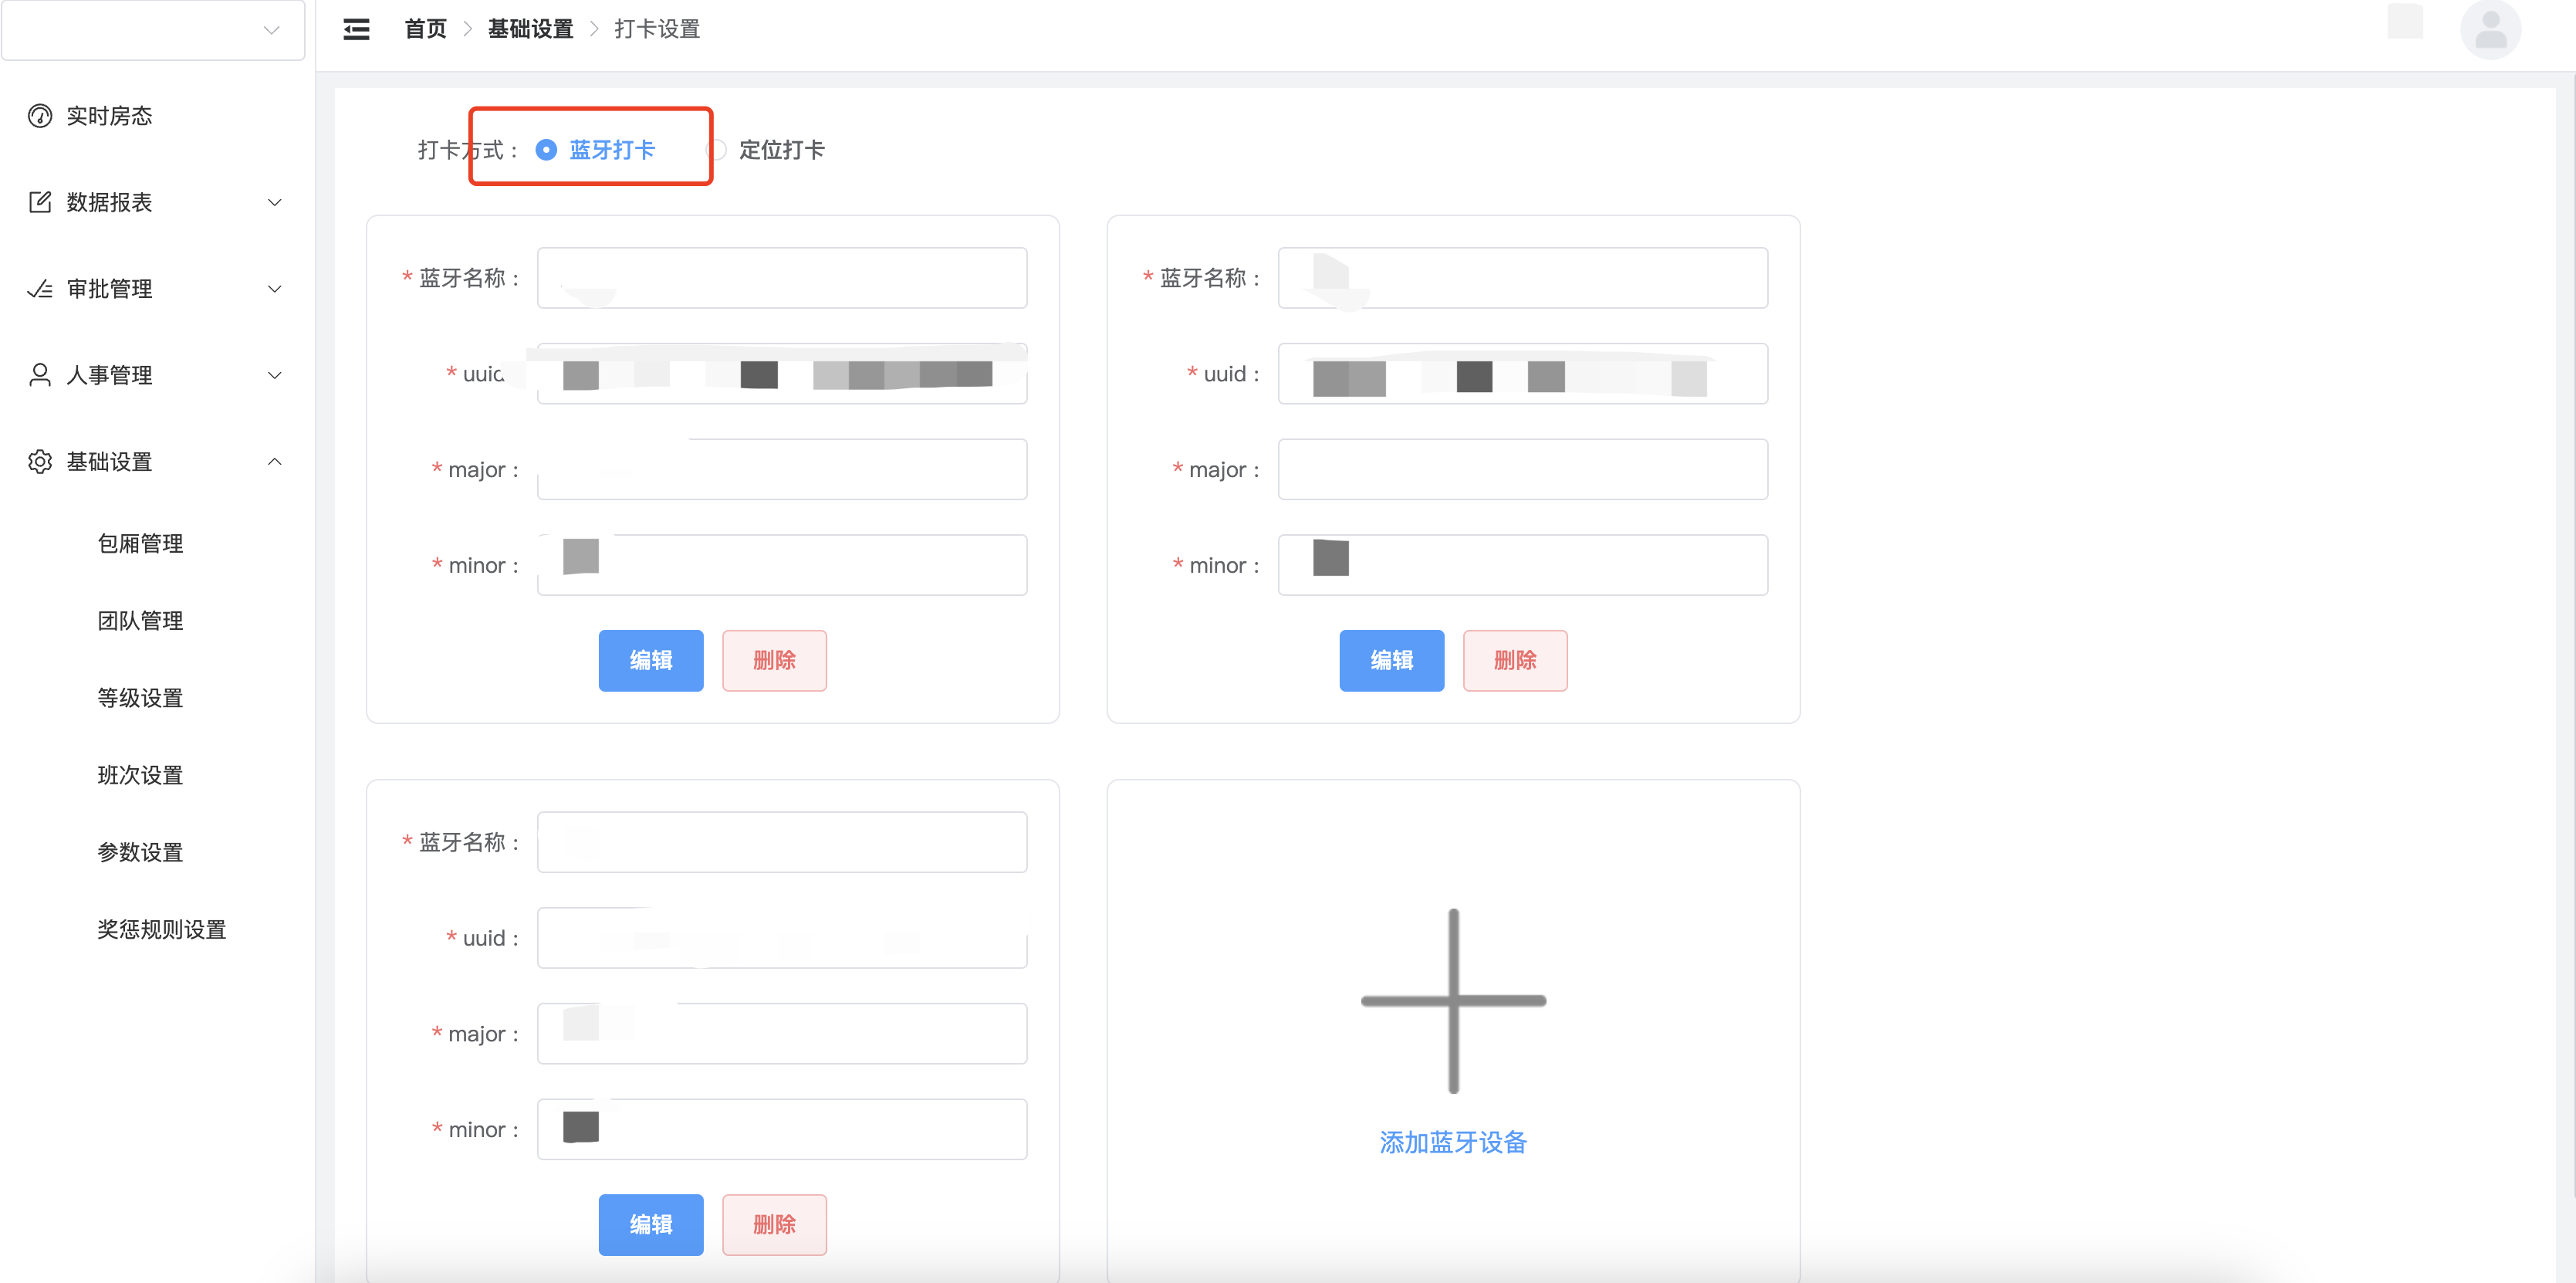Open the 等级设置 submenu item
This screenshot has width=2576, height=1283.
140,697
